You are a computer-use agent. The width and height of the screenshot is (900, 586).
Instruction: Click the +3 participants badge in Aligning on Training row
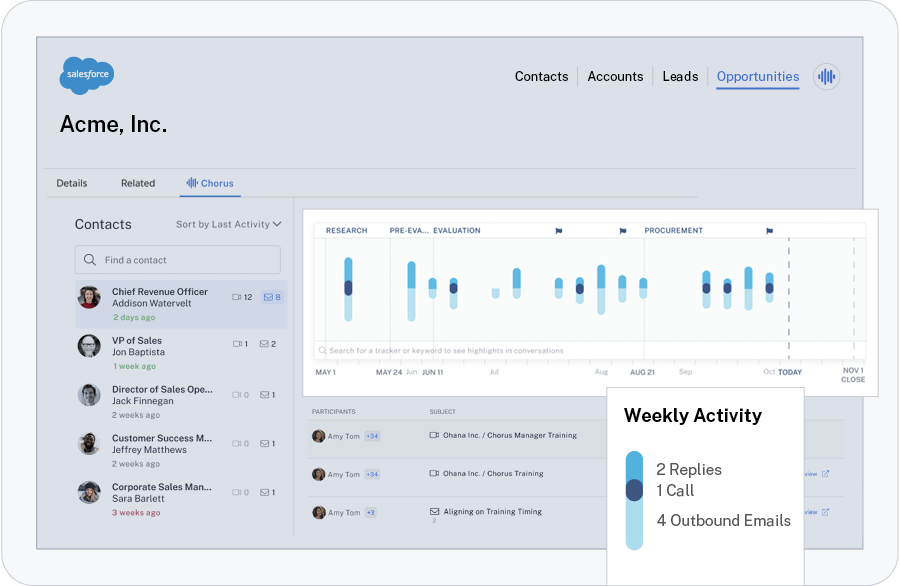pyautogui.click(x=371, y=513)
